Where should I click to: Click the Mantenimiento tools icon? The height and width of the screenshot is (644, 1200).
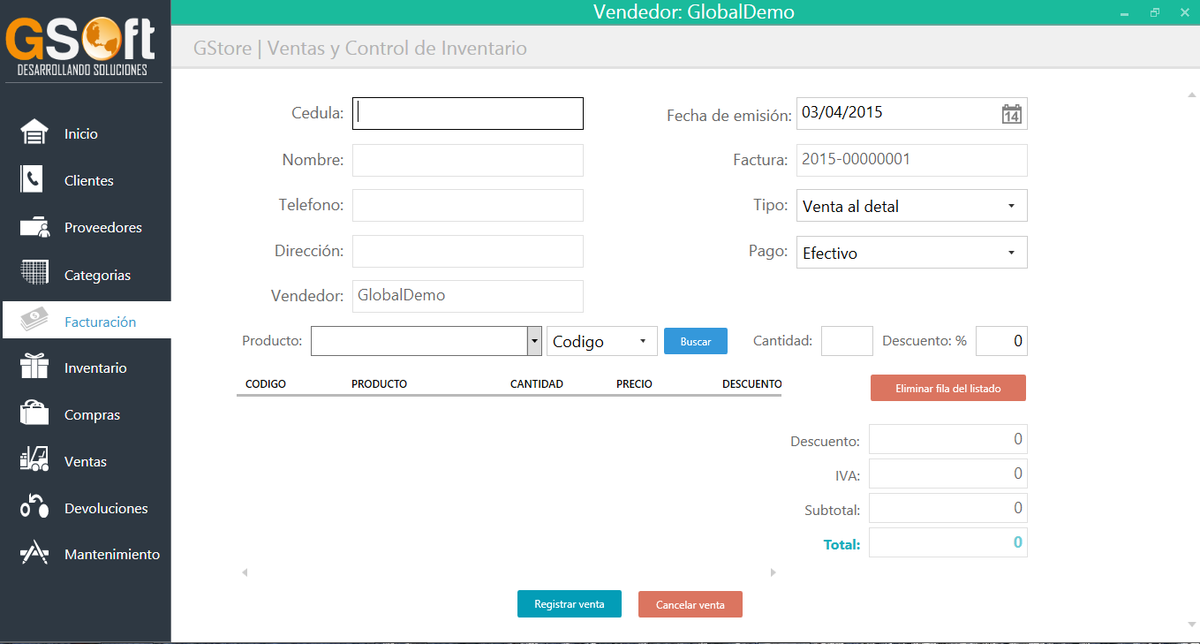pos(35,553)
